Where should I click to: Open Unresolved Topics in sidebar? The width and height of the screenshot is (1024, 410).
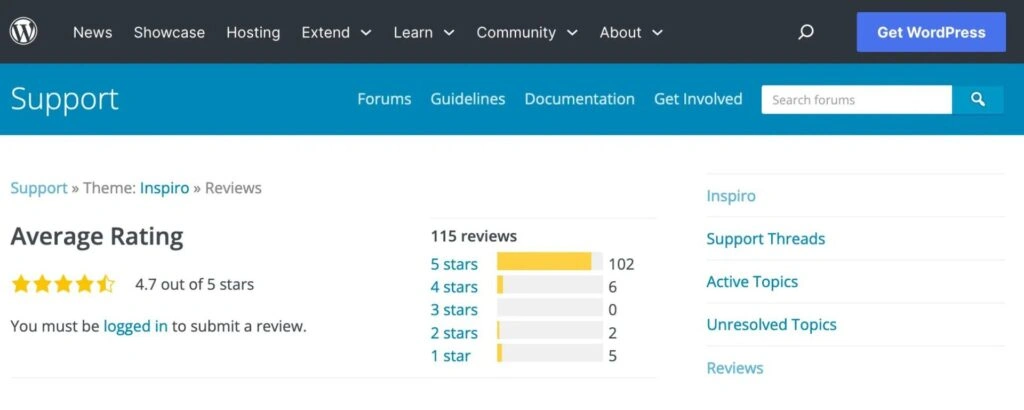click(x=771, y=324)
